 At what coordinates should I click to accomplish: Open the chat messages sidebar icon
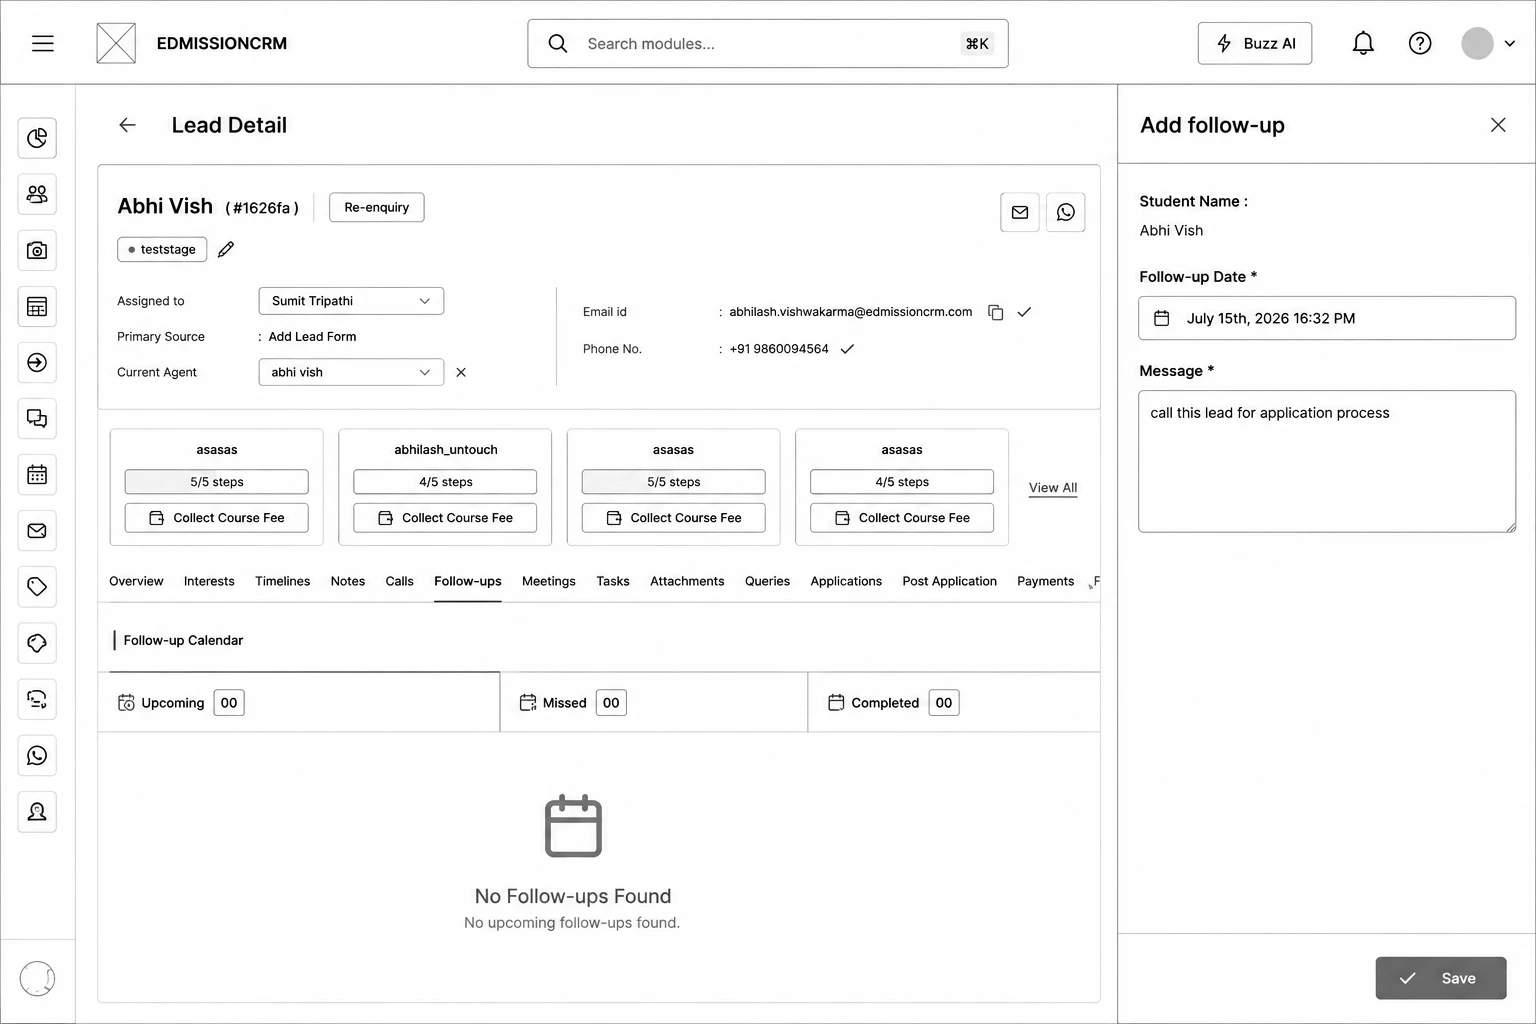pos(37,418)
